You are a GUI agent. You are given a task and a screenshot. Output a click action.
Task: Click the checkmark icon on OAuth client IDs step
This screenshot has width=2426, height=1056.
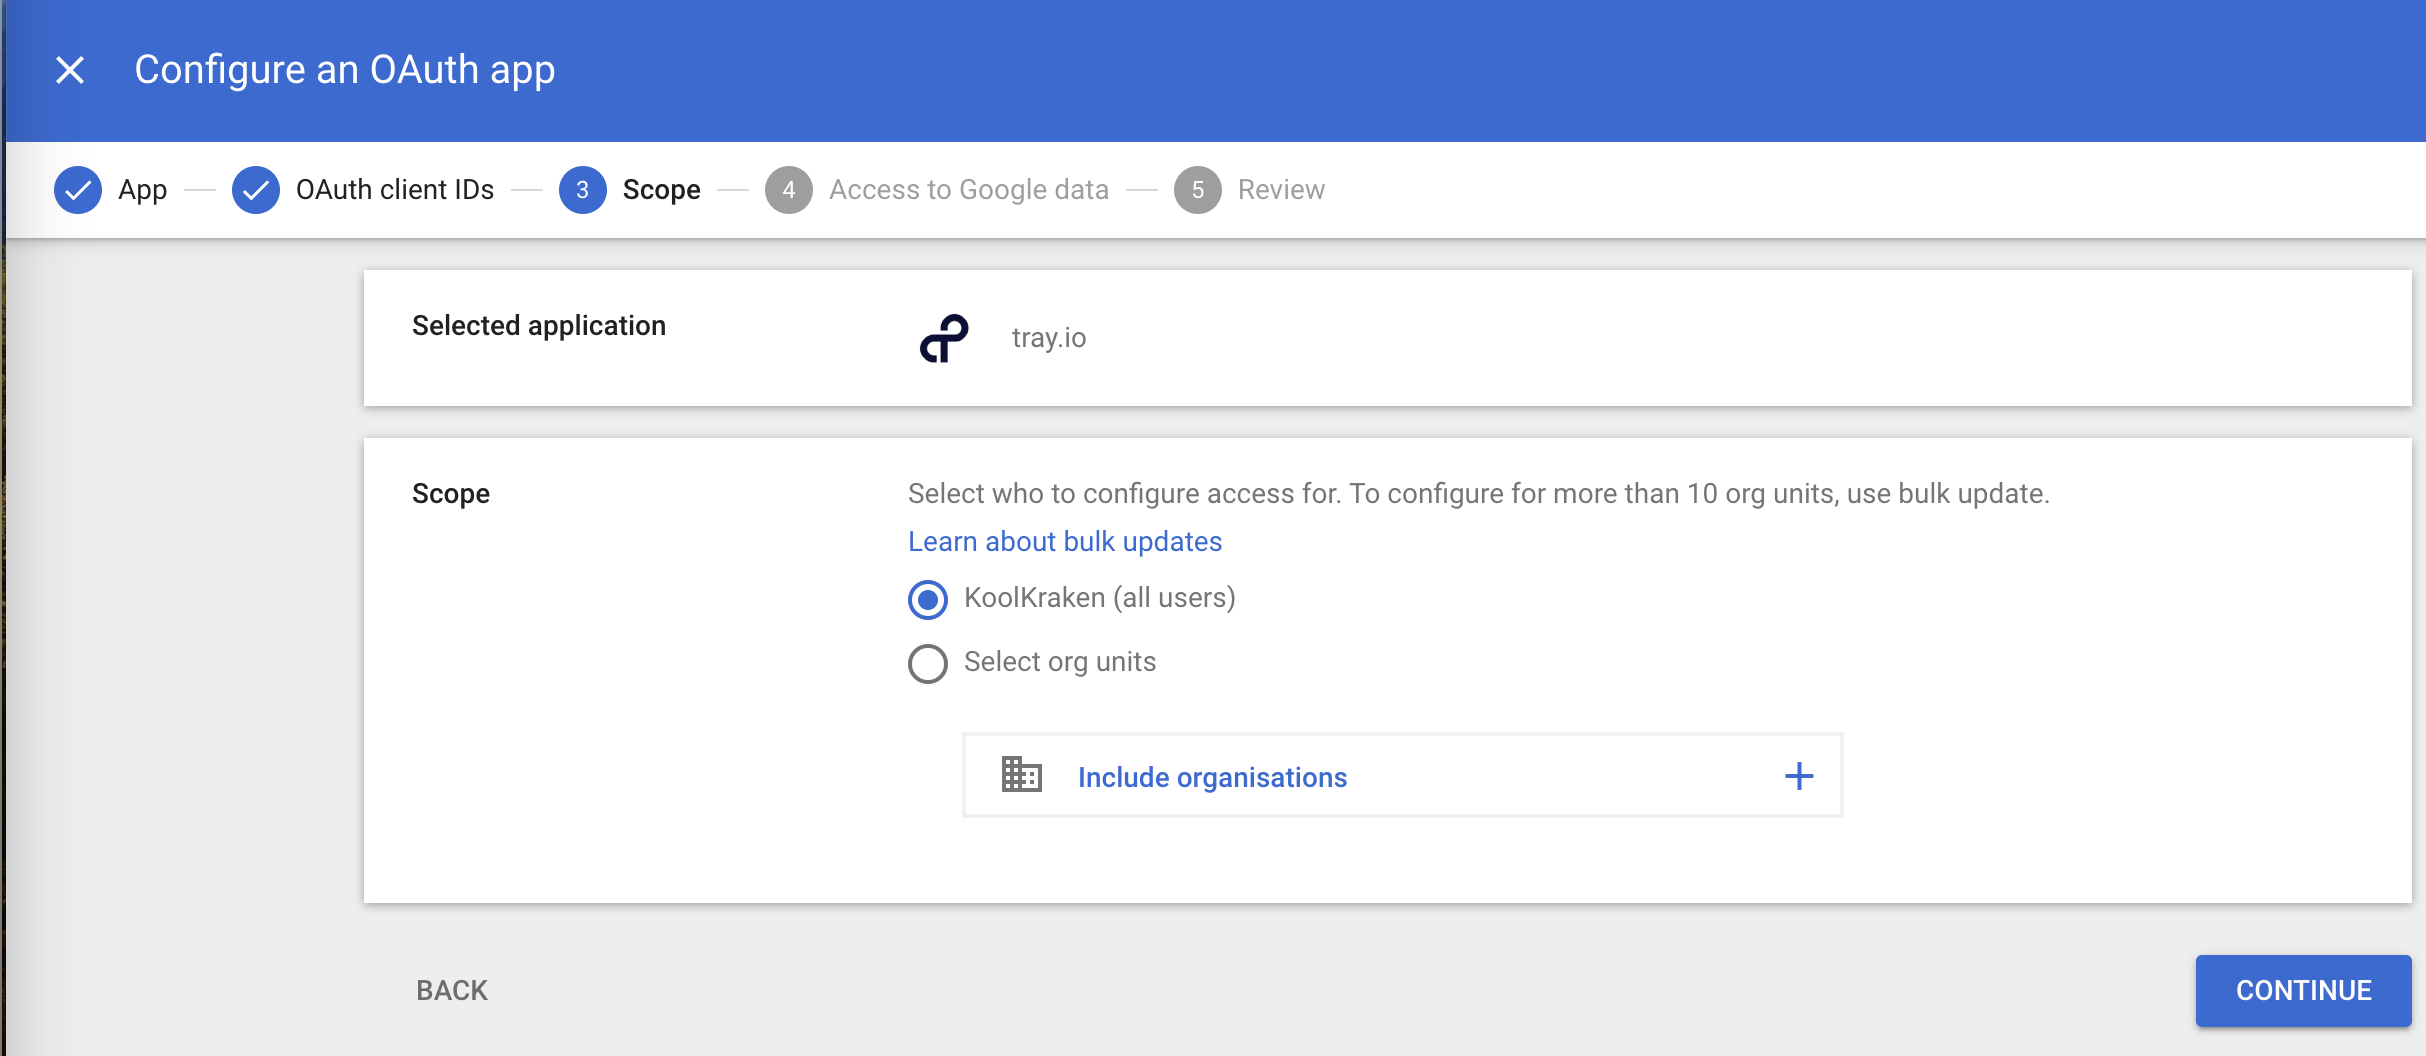(256, 189)
